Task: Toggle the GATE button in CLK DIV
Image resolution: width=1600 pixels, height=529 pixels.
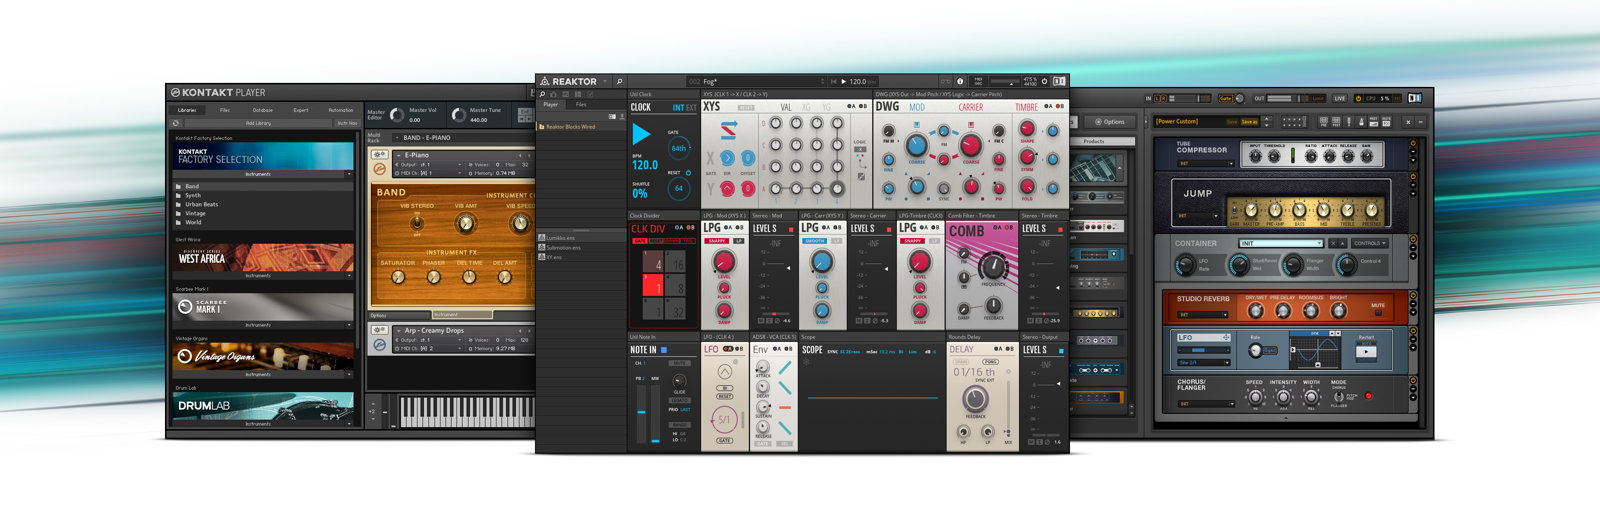Action: pyautogui.click(x=639, y=241)
